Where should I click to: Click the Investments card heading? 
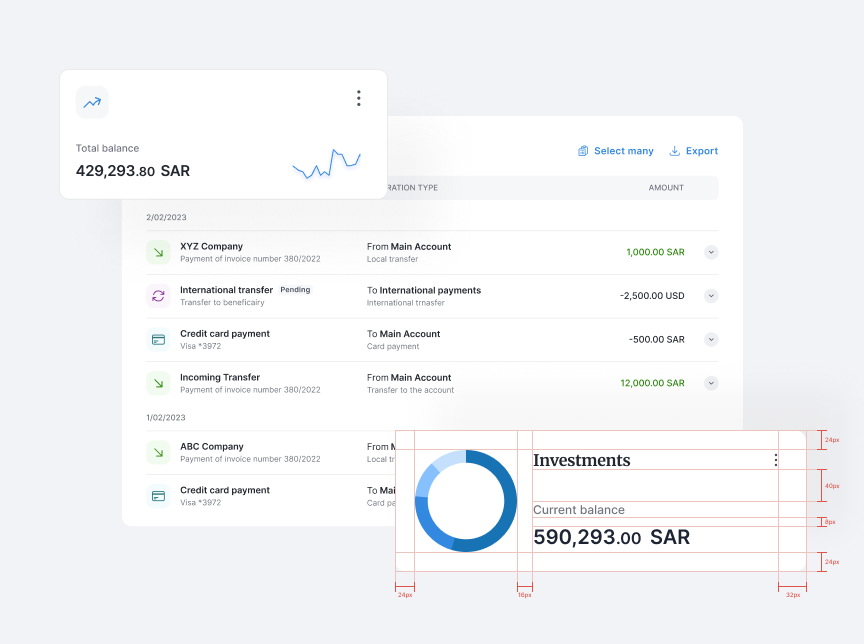tap(581, 460)
